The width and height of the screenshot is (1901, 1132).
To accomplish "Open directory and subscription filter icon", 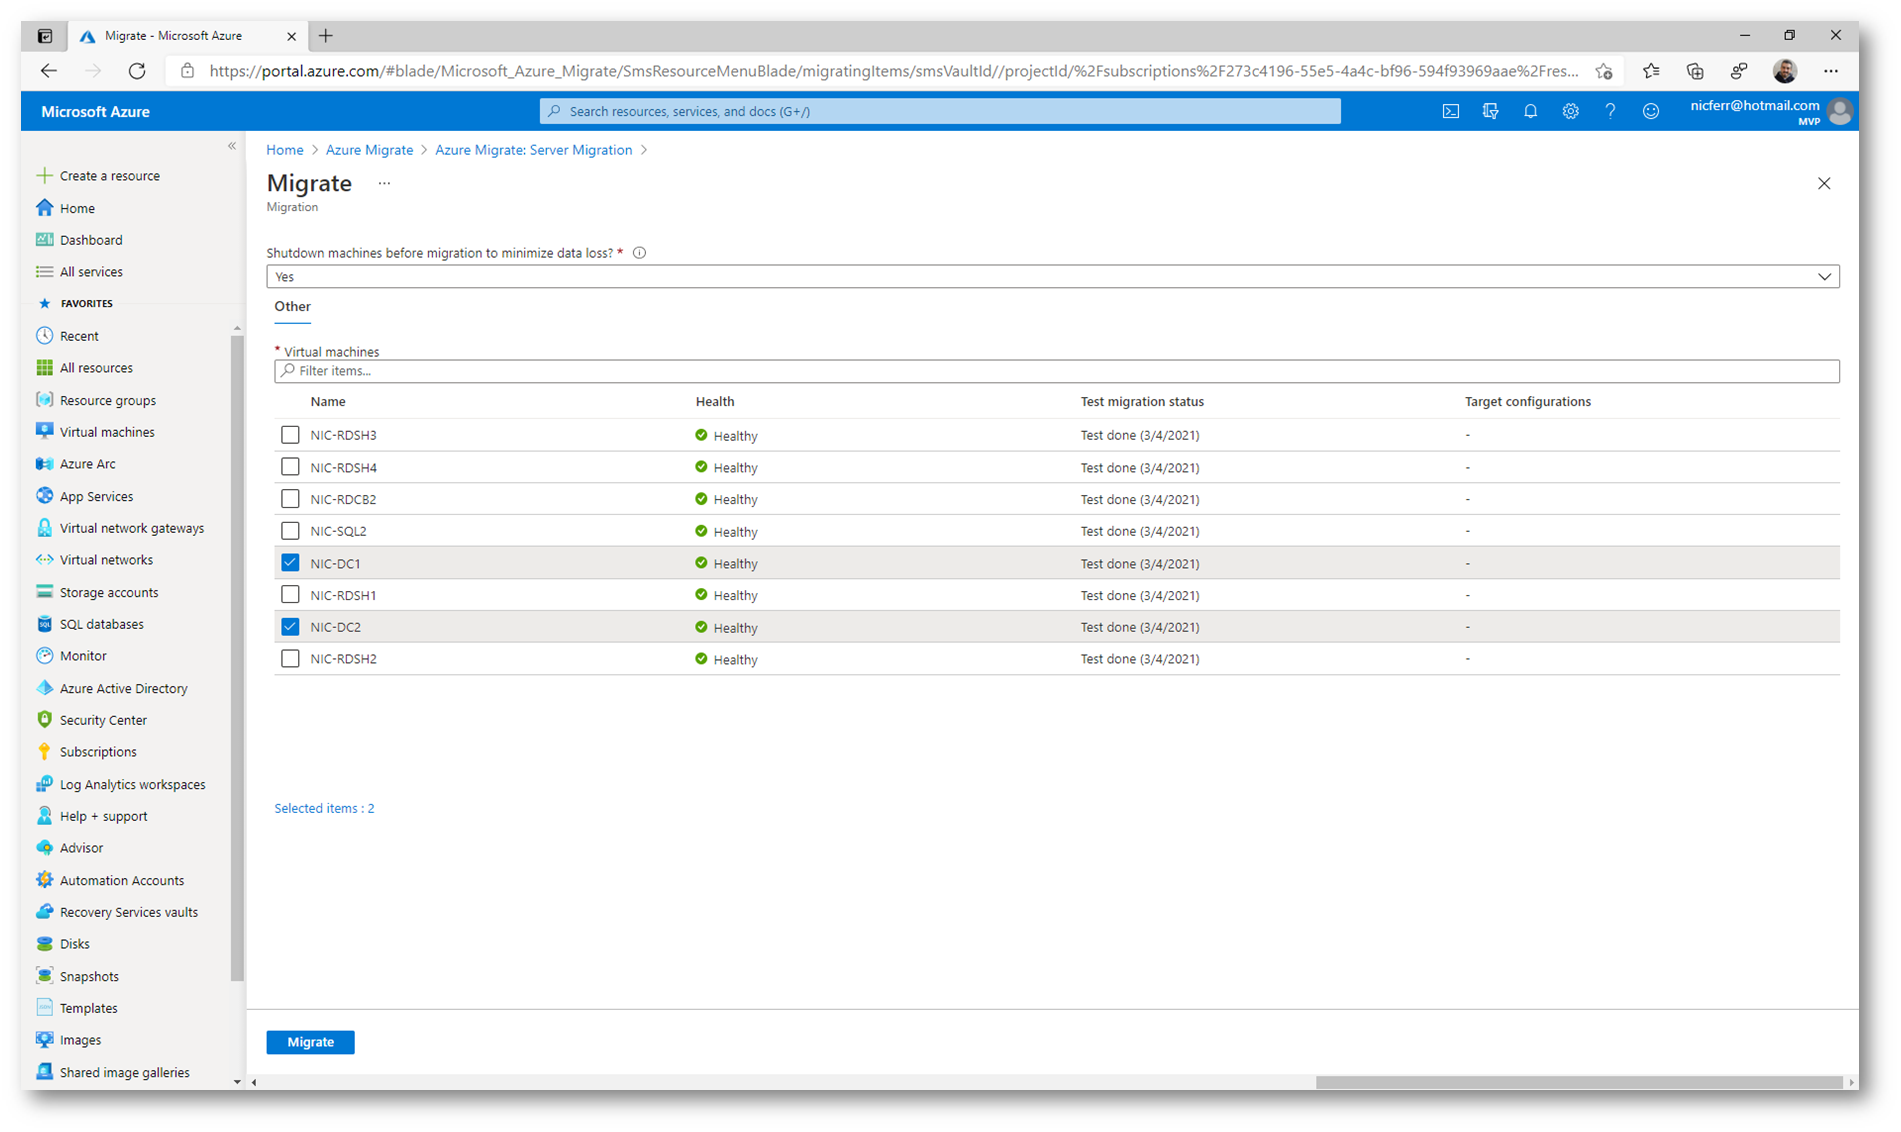I will click(x=1490, y=111).
